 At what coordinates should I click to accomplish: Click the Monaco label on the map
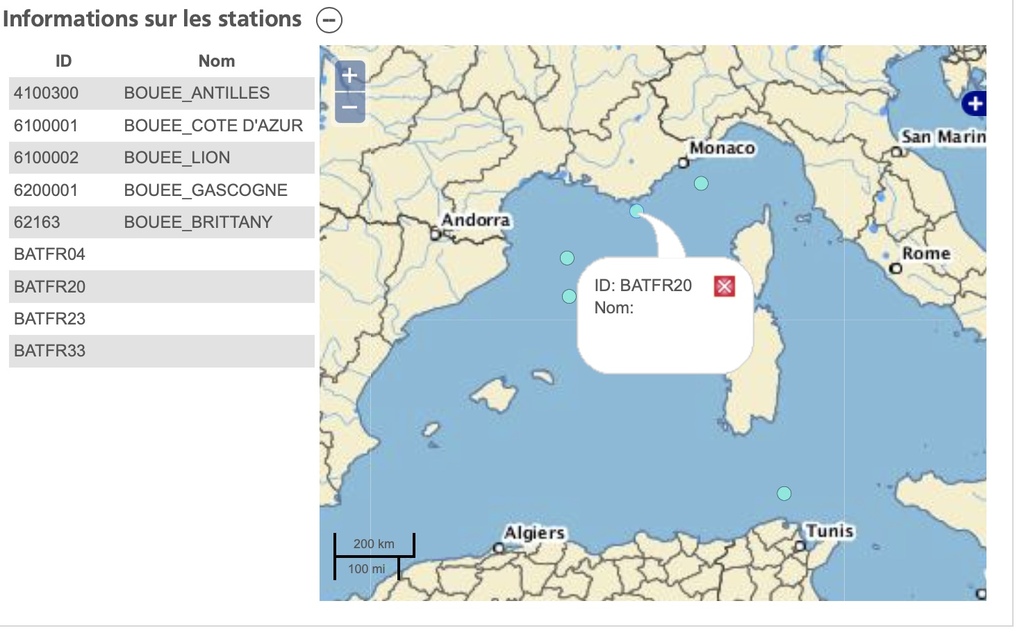tap(722, 148)
